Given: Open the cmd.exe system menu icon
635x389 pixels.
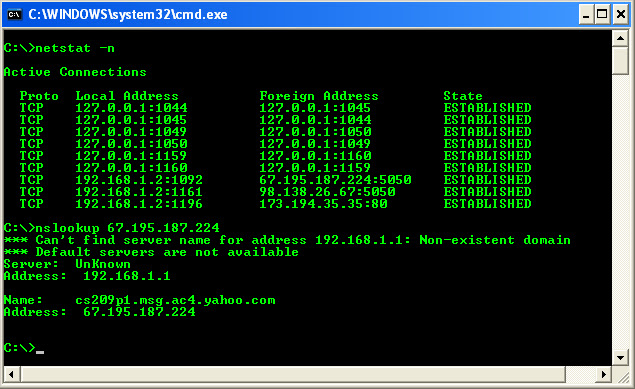Looking at the screenshot, I should [15, 15].
